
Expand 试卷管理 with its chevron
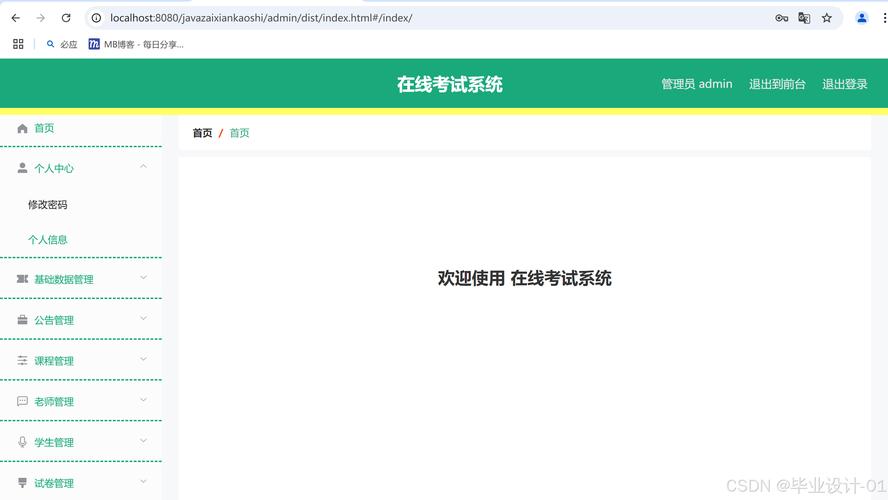pos(143,481)
